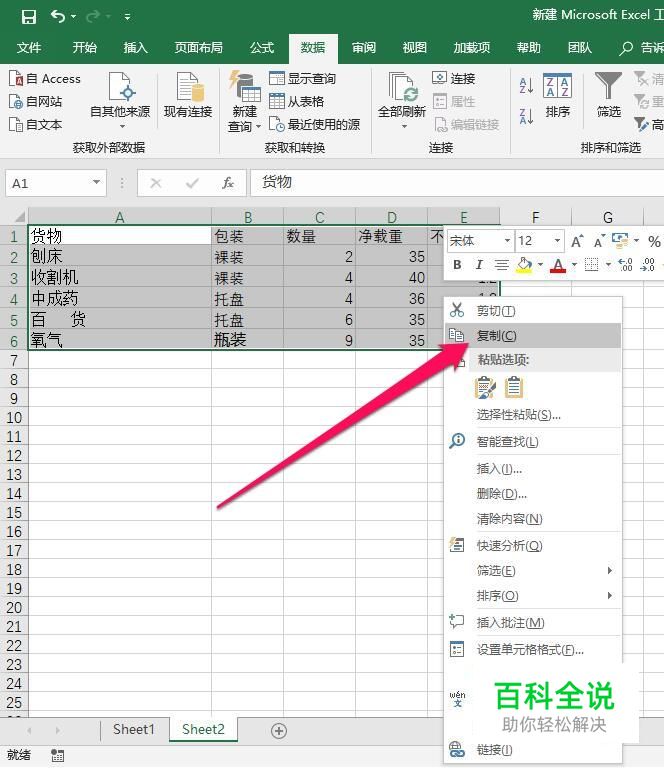664x768 pixels.
Task: Click decrease decimal icon
Action: click(647, 265)
